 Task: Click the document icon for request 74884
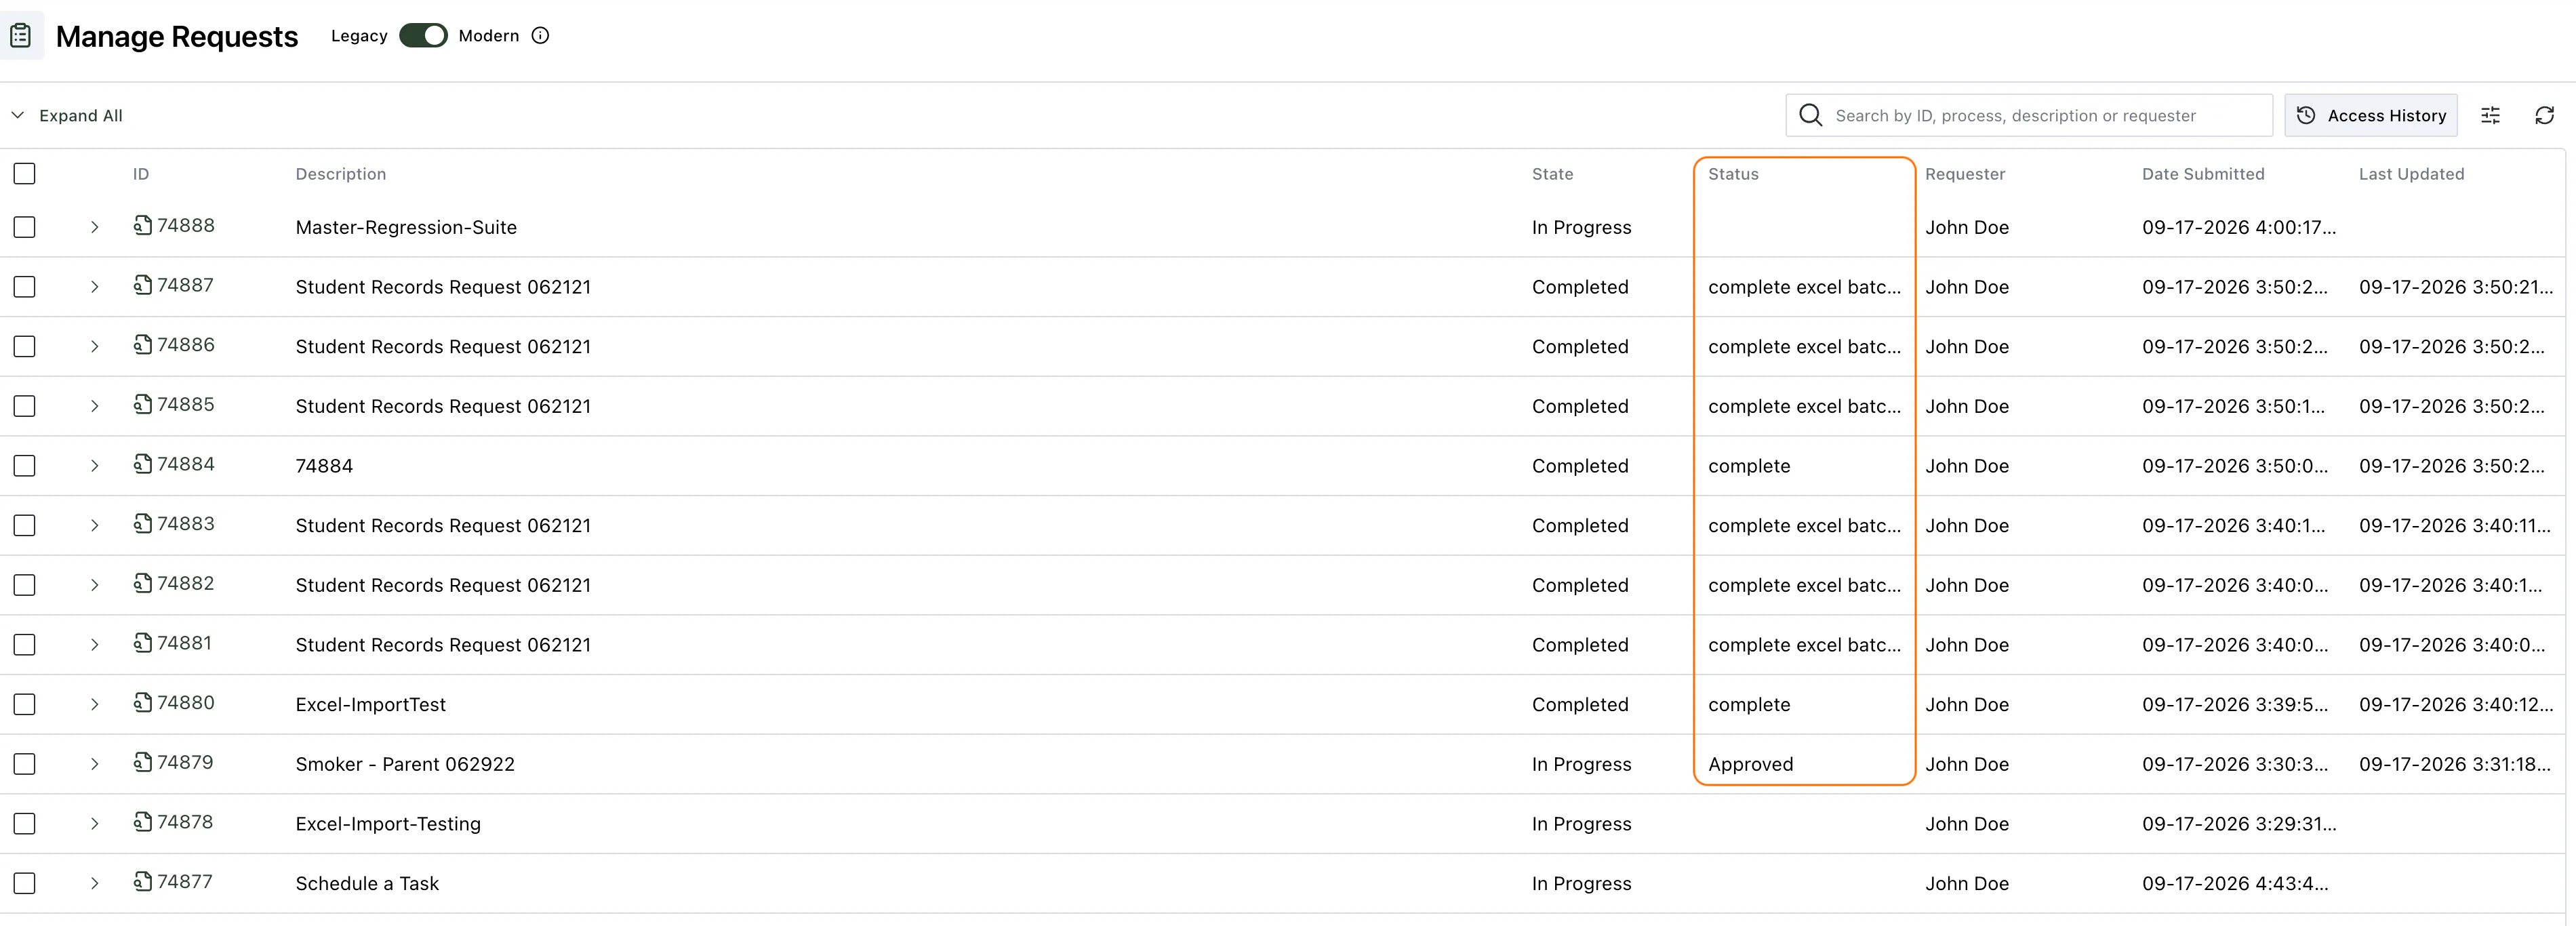click(x=143, y=464)
